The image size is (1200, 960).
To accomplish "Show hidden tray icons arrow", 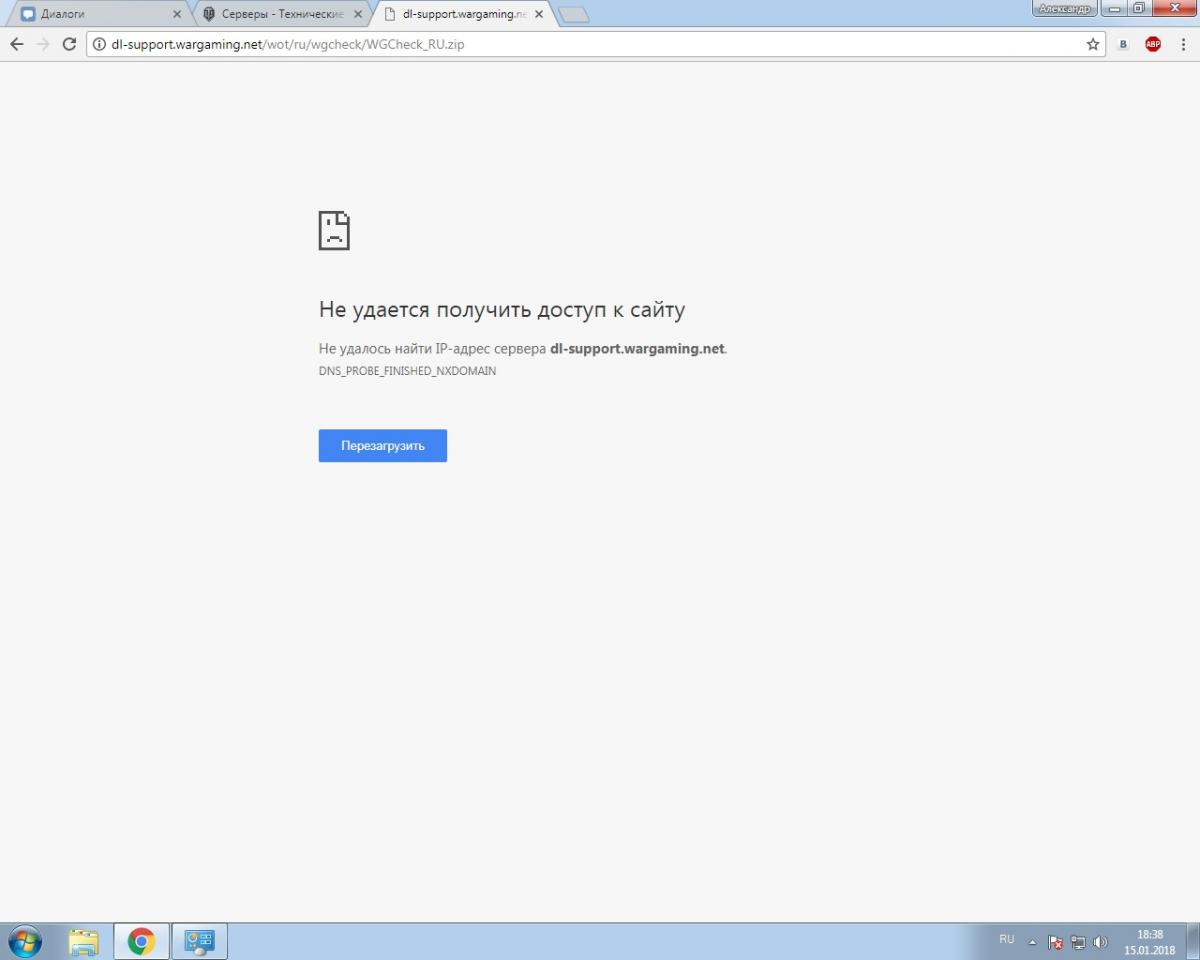I will pyautogui.click(x=1032, y=942).
